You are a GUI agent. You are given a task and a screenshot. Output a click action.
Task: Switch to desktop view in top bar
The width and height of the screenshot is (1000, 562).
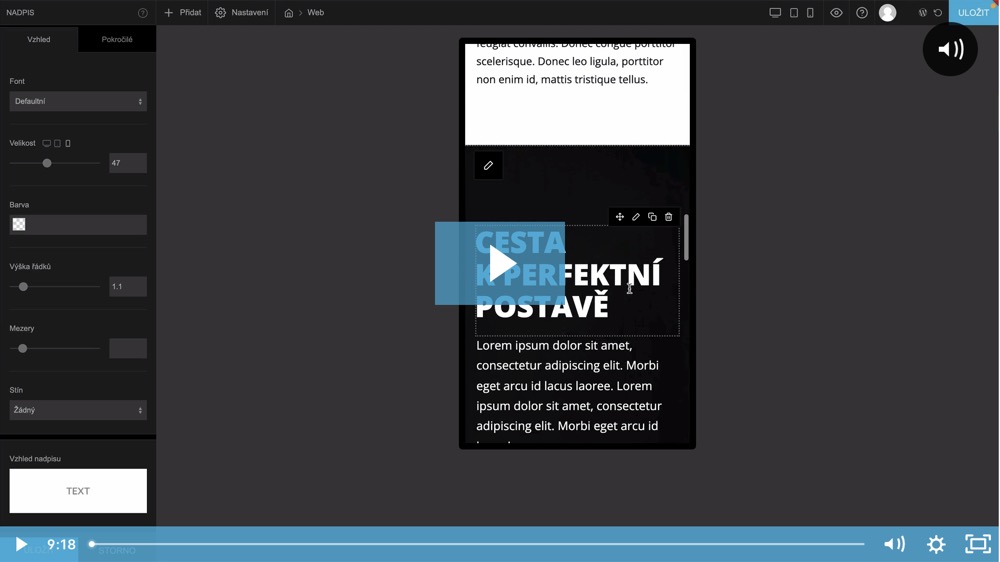pos(775,13)
